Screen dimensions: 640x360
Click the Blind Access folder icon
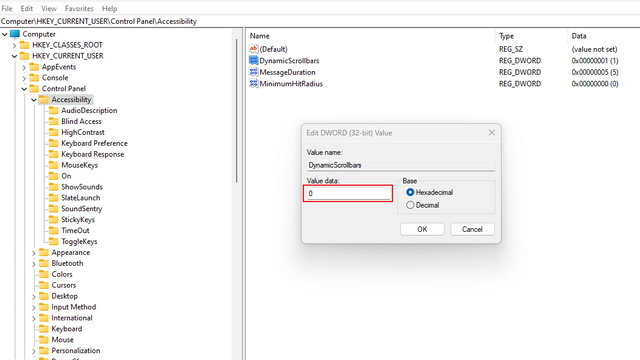pos(53,121)
